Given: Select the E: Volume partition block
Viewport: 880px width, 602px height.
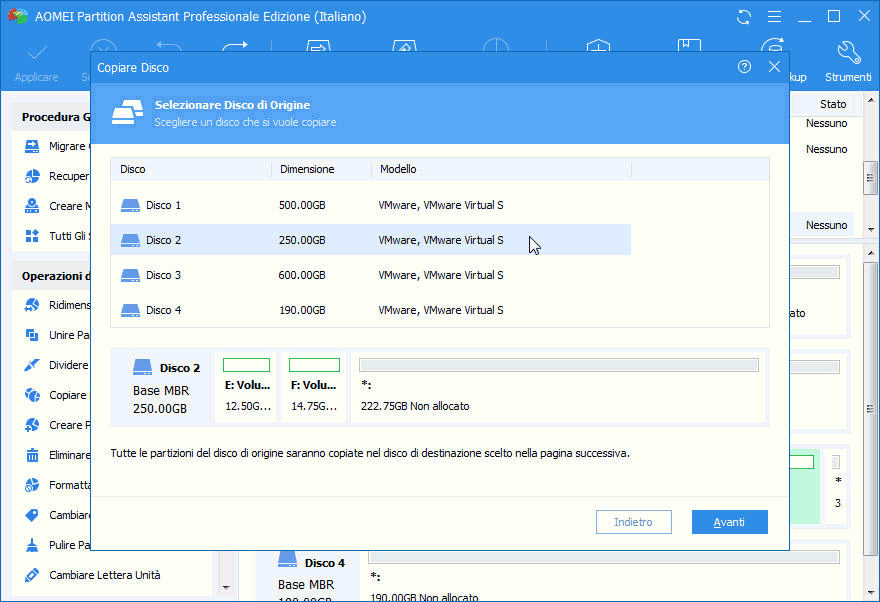Looking at the screenshot, I should [x=246, y=387].
